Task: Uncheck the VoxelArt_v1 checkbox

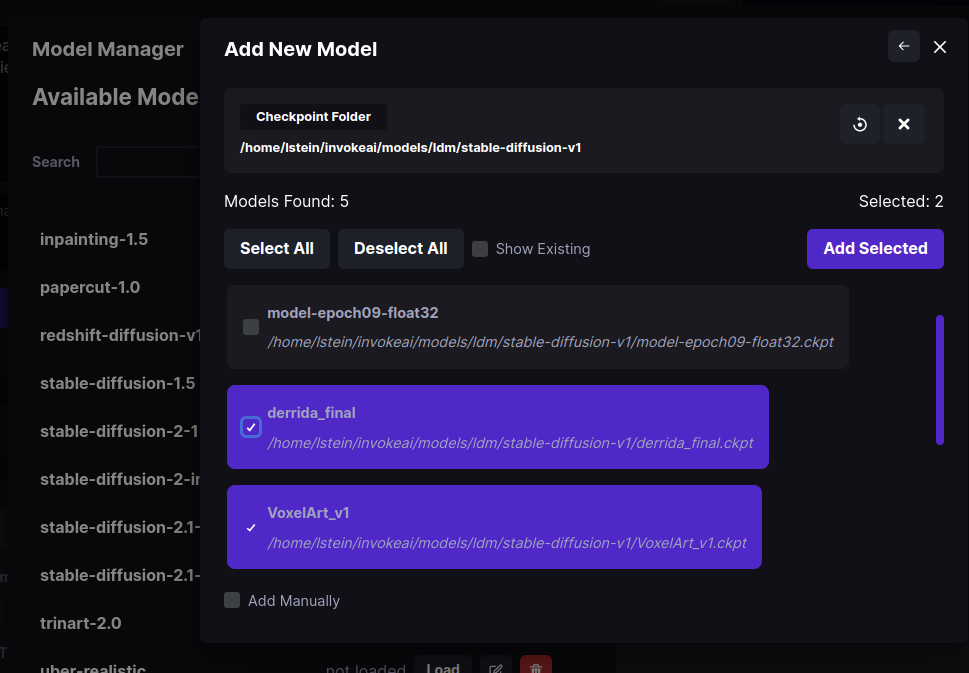Action: 251,527
